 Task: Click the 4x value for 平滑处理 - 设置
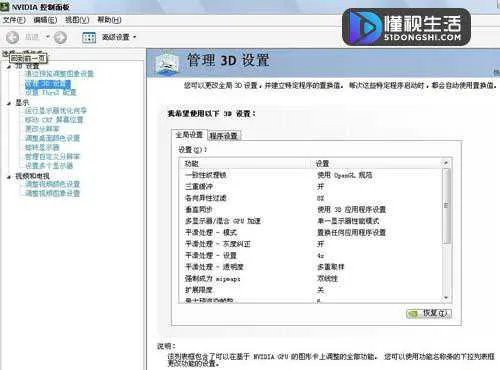[320, 256]
